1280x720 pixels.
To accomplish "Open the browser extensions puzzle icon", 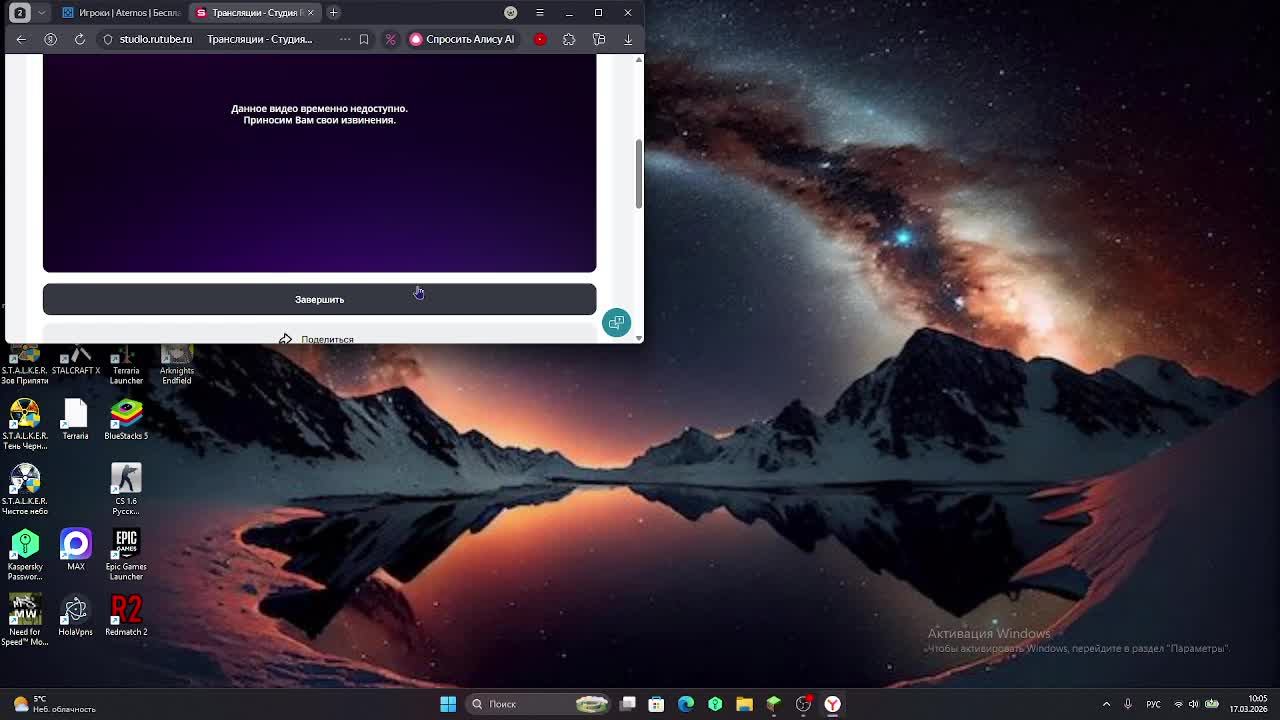I will click(x=569, y=39).
